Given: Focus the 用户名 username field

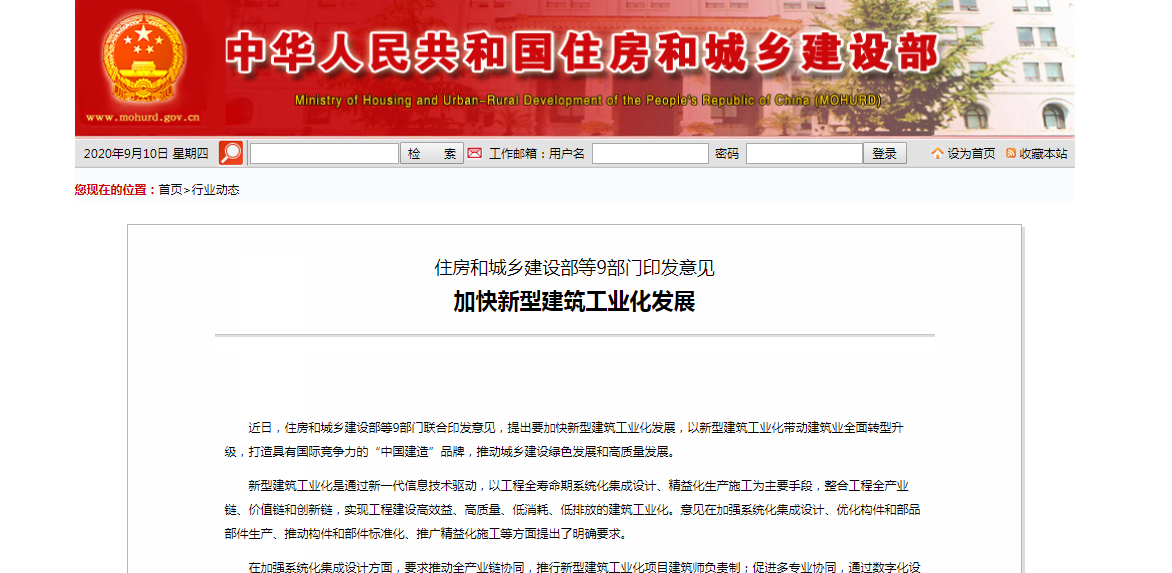Looking at the screenshot, I should tap(650, 154).
